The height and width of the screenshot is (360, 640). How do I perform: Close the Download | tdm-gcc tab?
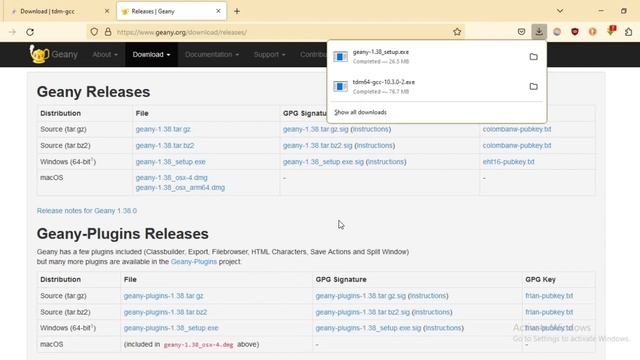[107, 11]
